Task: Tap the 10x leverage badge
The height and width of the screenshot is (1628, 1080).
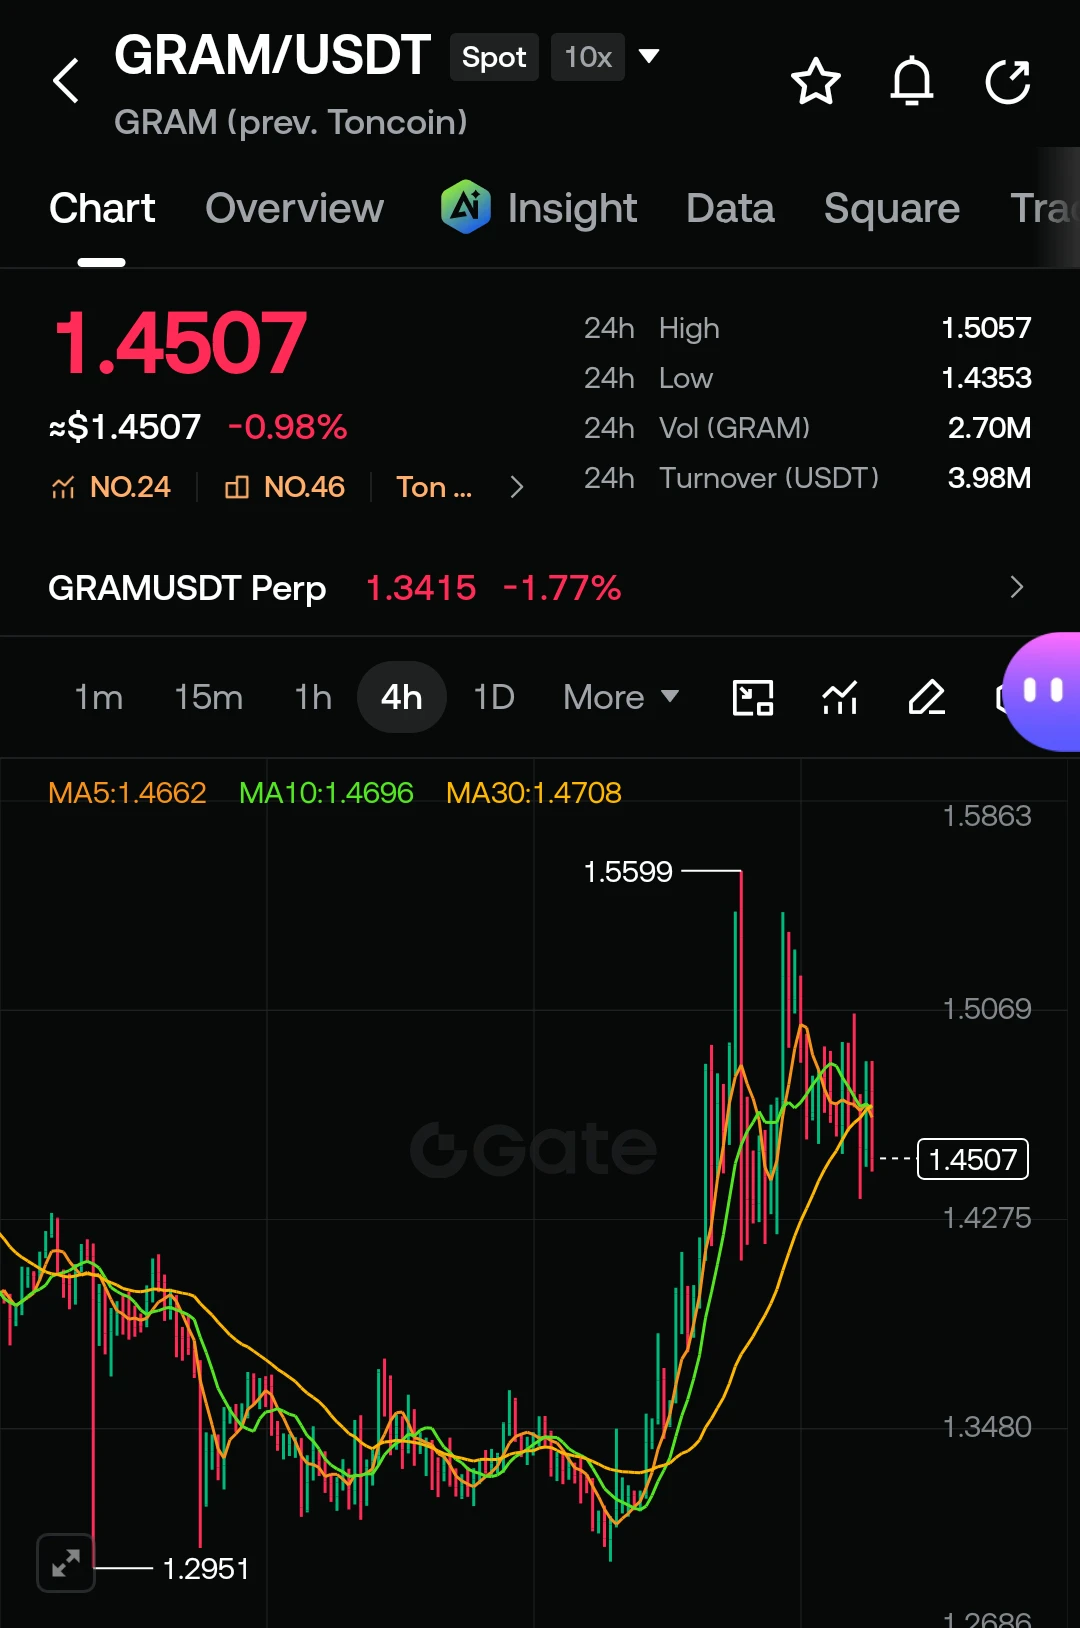Action: coord(588,57)
